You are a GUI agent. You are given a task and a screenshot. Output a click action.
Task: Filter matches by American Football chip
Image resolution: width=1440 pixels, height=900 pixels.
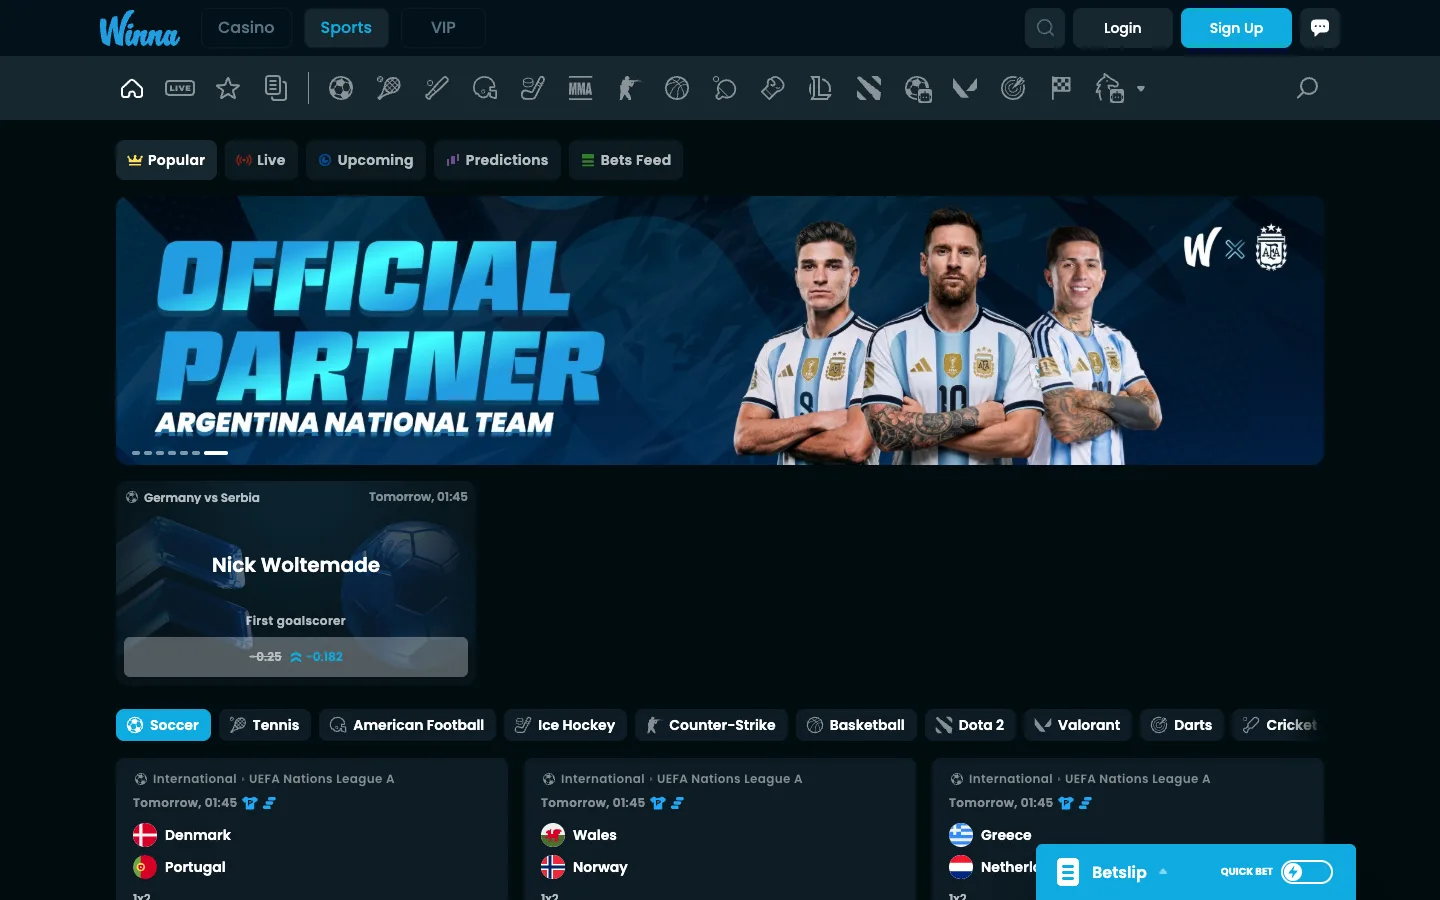[407, 725]
